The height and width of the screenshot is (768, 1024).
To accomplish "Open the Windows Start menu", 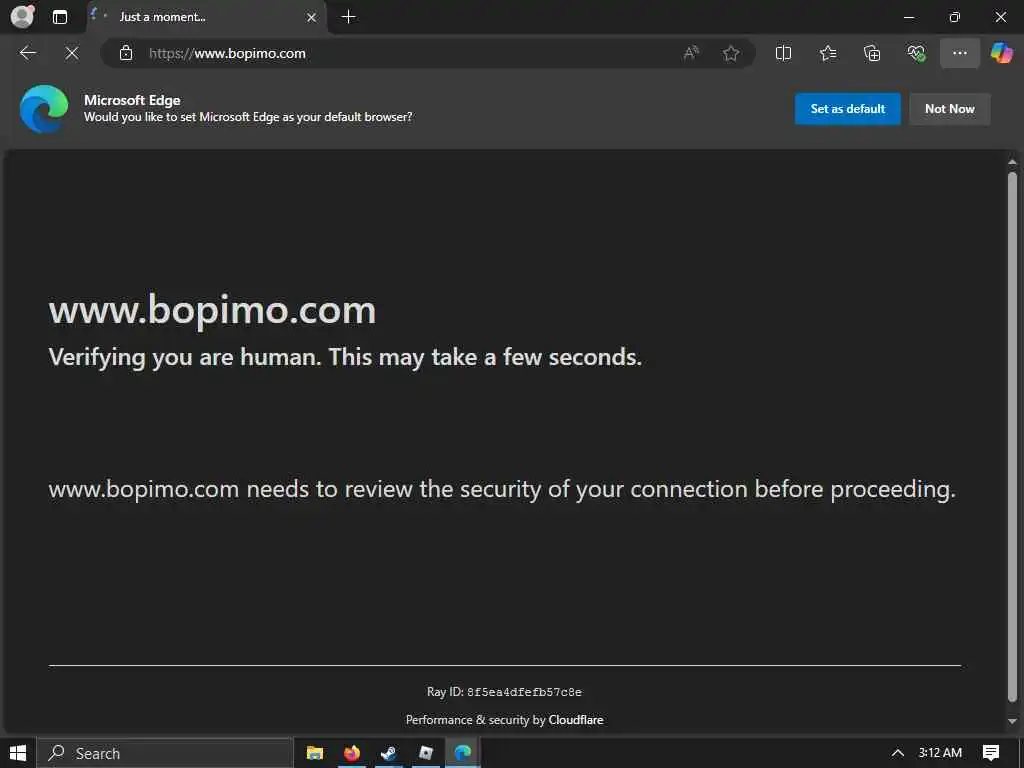I will coord(18,753).
